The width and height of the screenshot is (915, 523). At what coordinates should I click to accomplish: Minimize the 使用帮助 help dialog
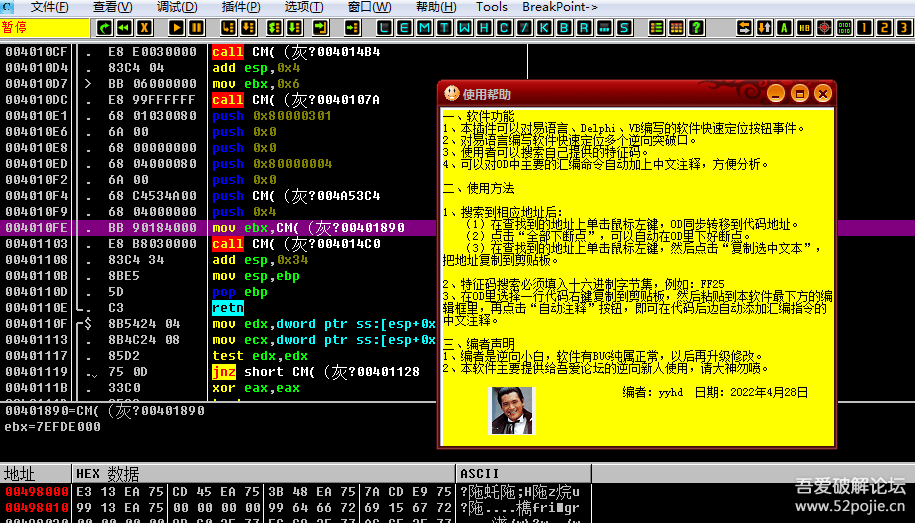point(776,93)
